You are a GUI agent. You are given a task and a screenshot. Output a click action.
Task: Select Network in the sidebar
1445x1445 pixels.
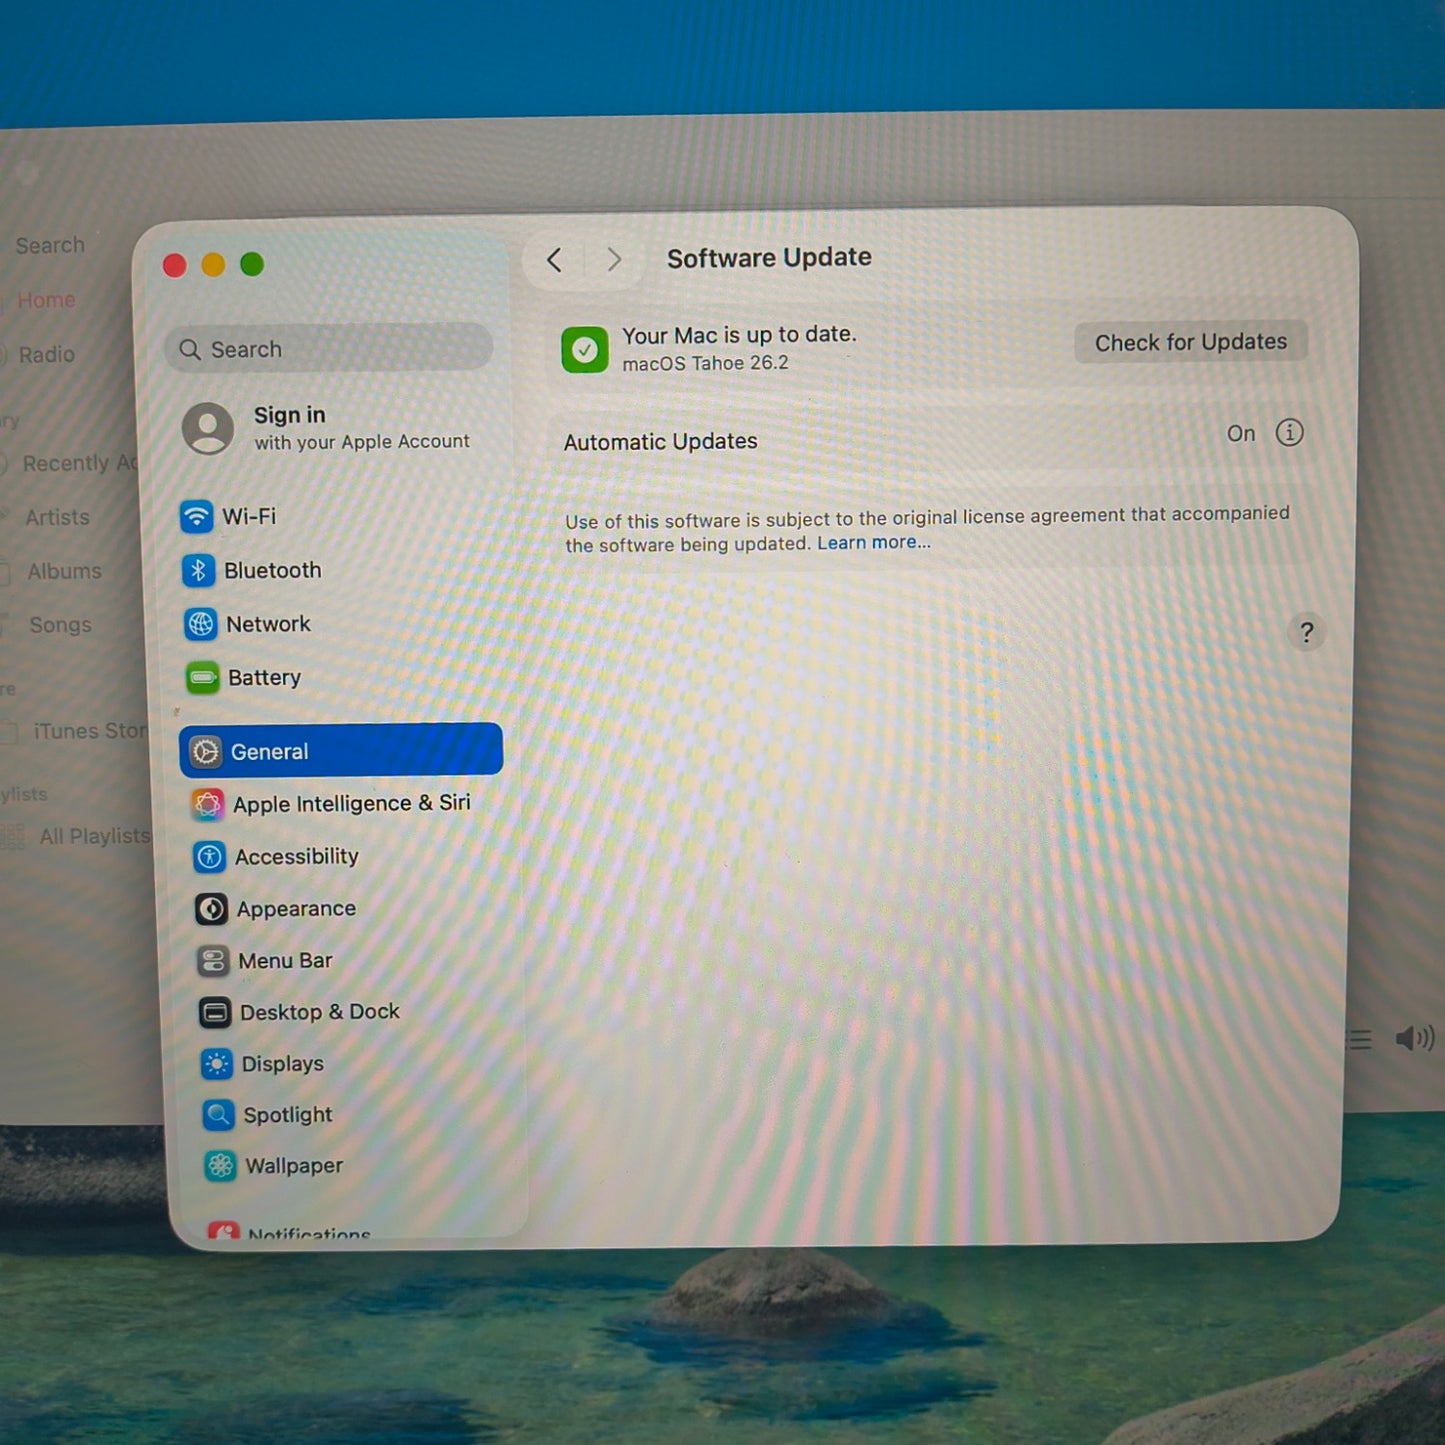click(267, 624)
